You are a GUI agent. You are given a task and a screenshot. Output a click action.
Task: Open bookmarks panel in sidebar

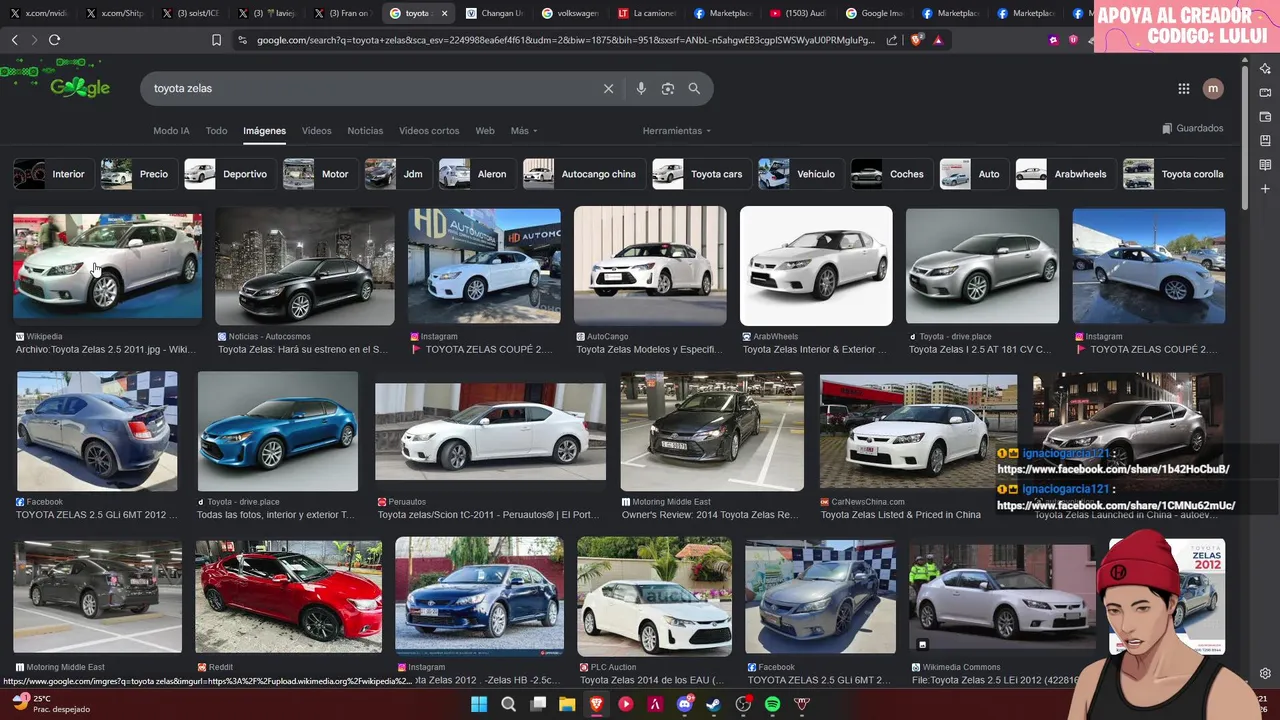(1265, 141)
